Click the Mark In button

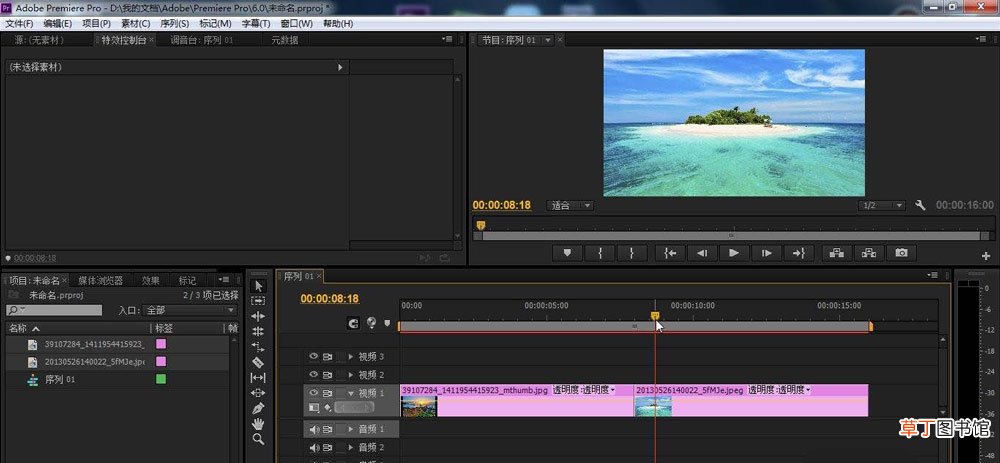(600, 253)
